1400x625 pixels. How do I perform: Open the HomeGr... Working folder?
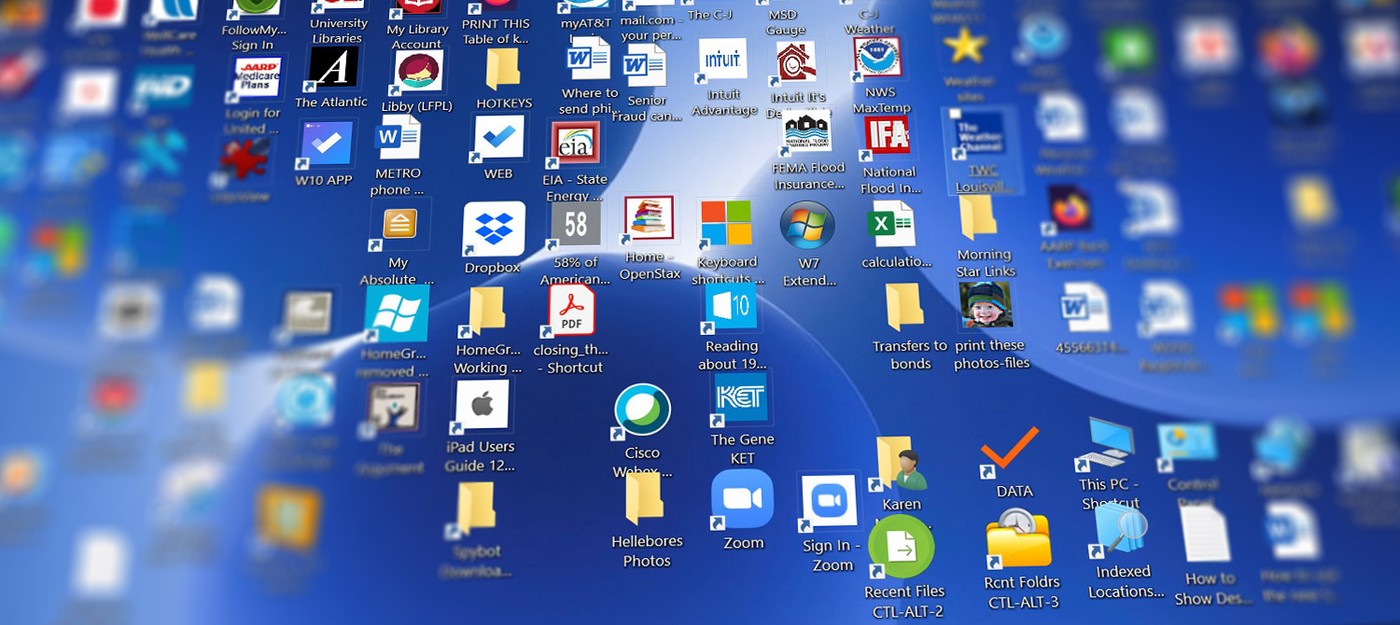[x=487, y=312]
